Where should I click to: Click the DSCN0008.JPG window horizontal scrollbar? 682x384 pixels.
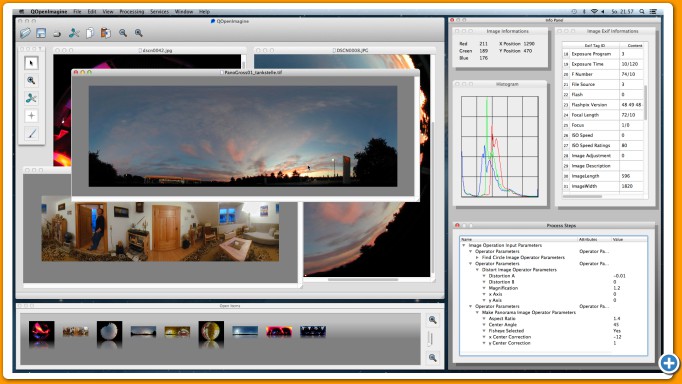[x=363, y=280]
